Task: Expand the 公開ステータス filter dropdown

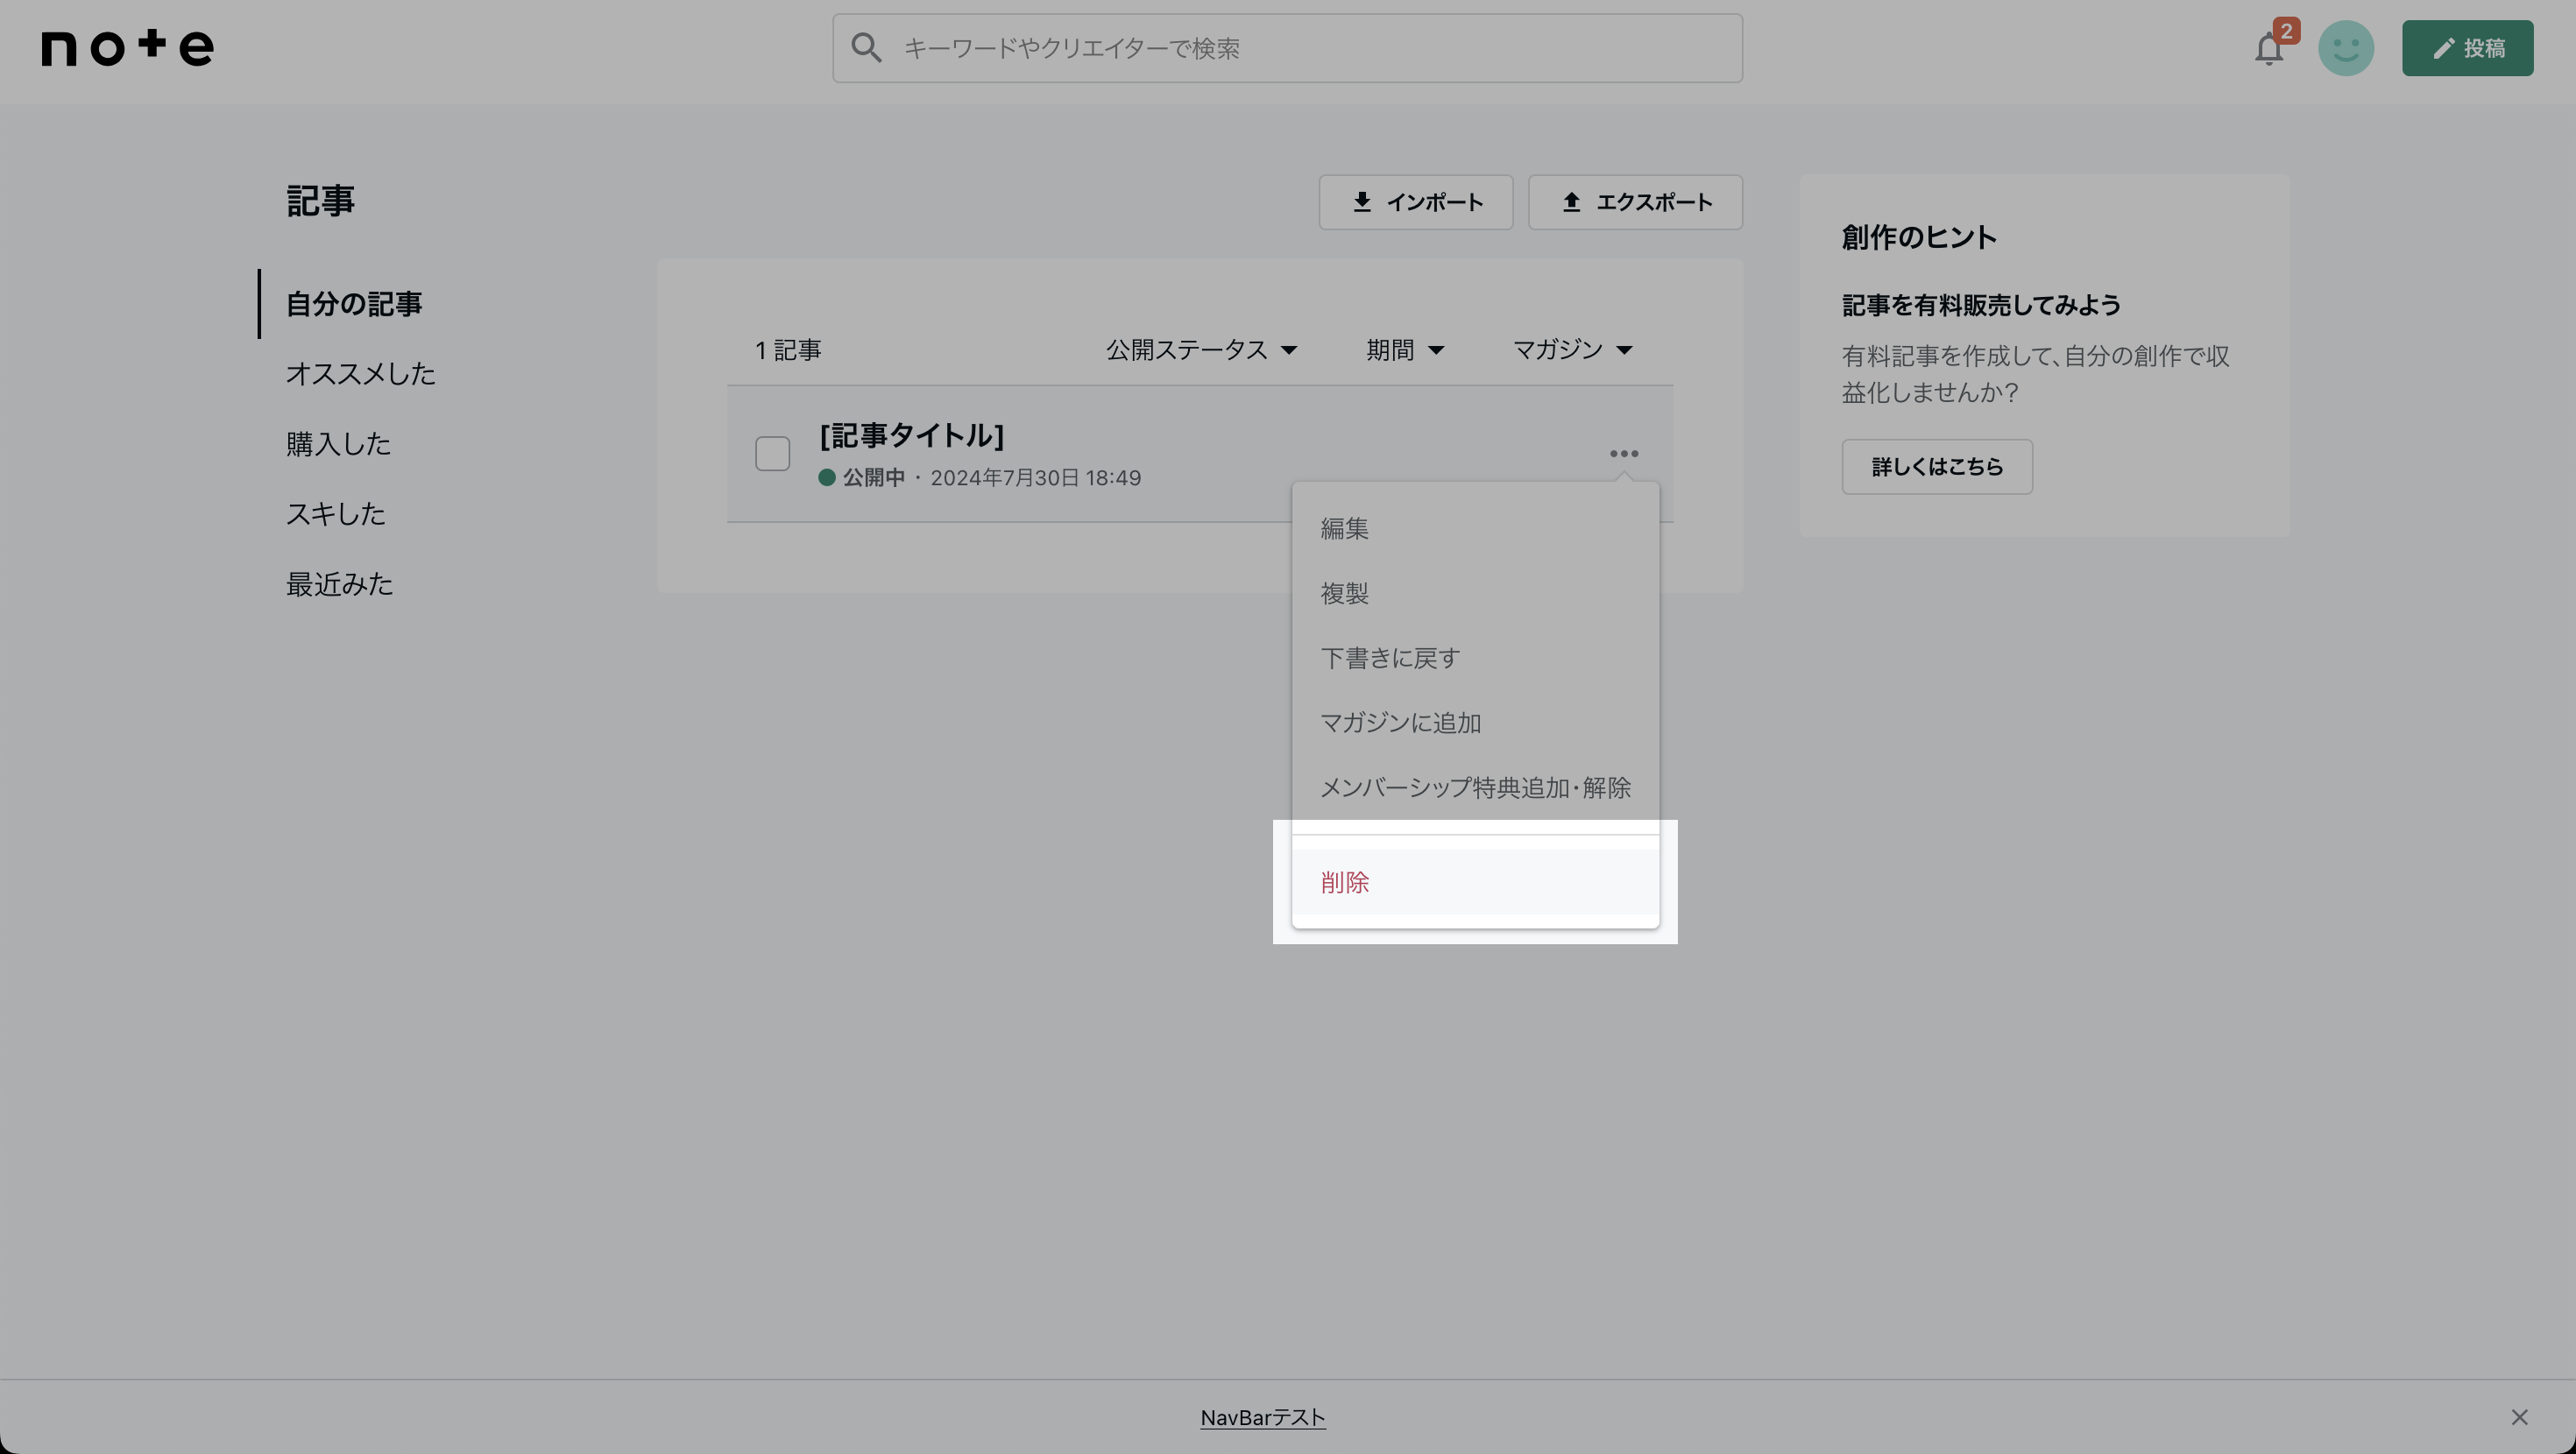Action: [1201, 350]
